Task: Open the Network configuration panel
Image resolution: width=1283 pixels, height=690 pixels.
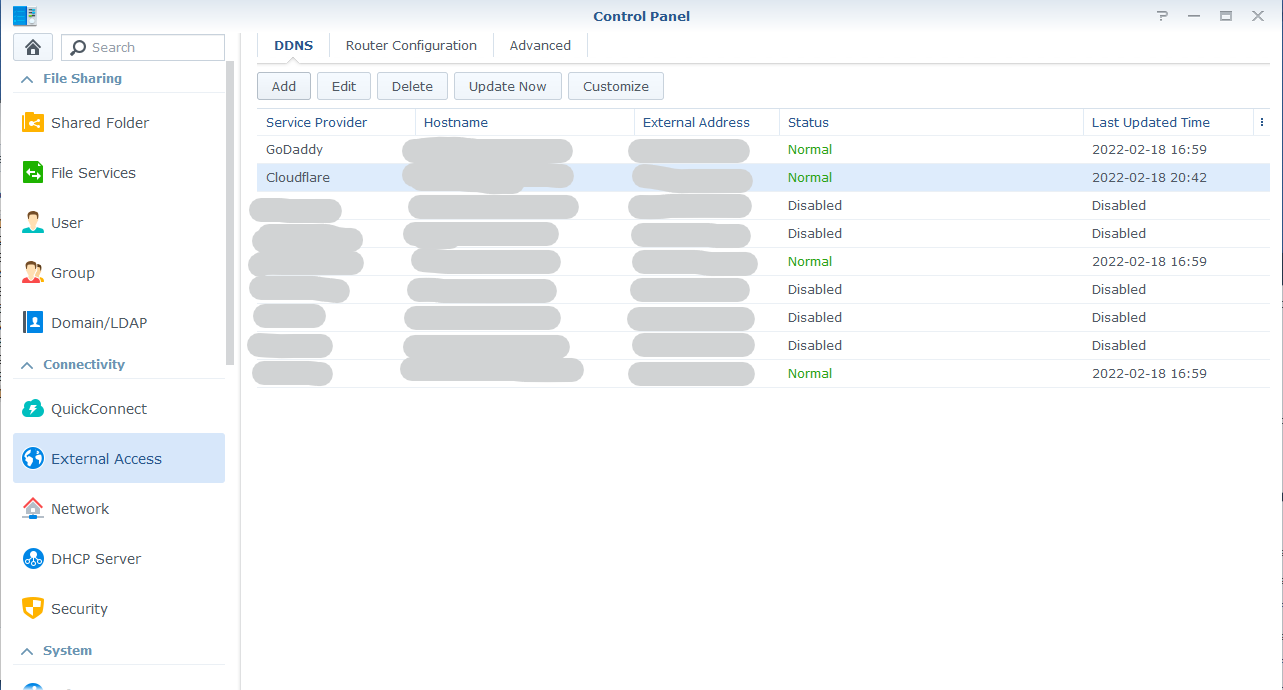Action: [80, 508]
